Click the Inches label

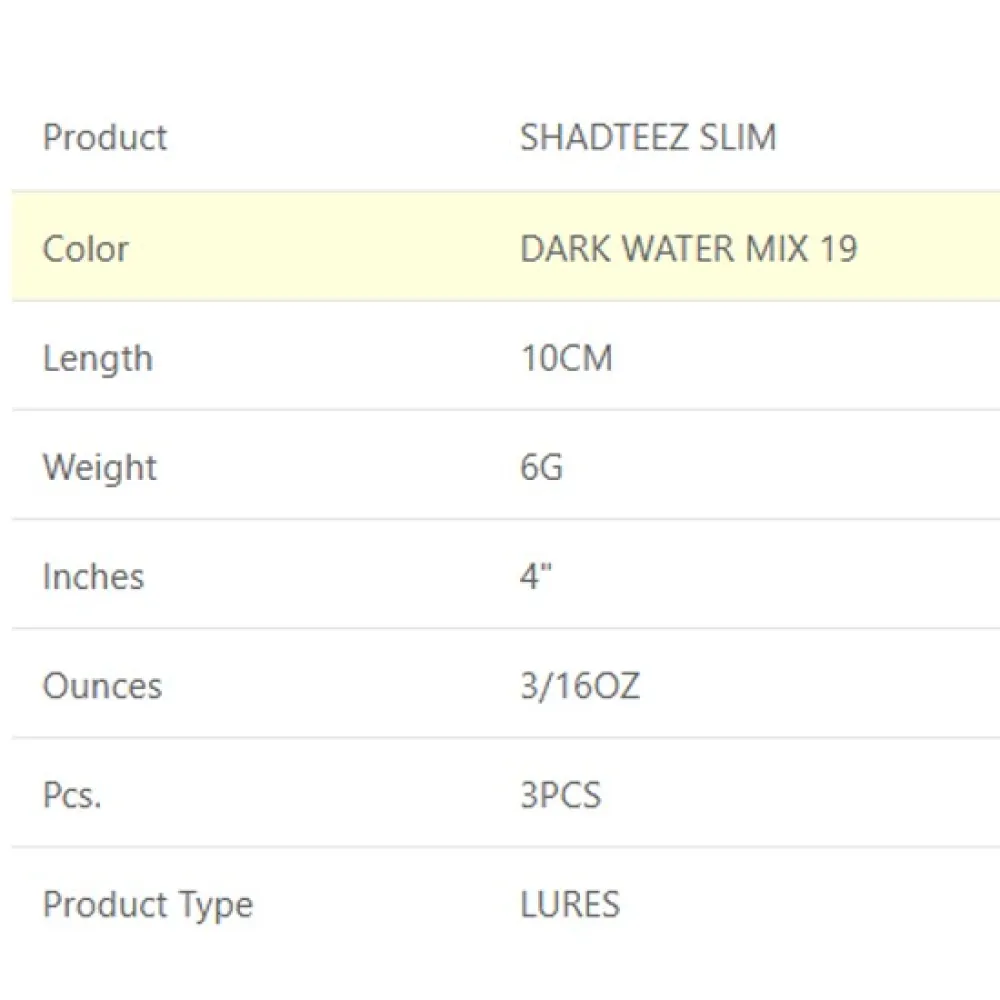click(93, 576)
